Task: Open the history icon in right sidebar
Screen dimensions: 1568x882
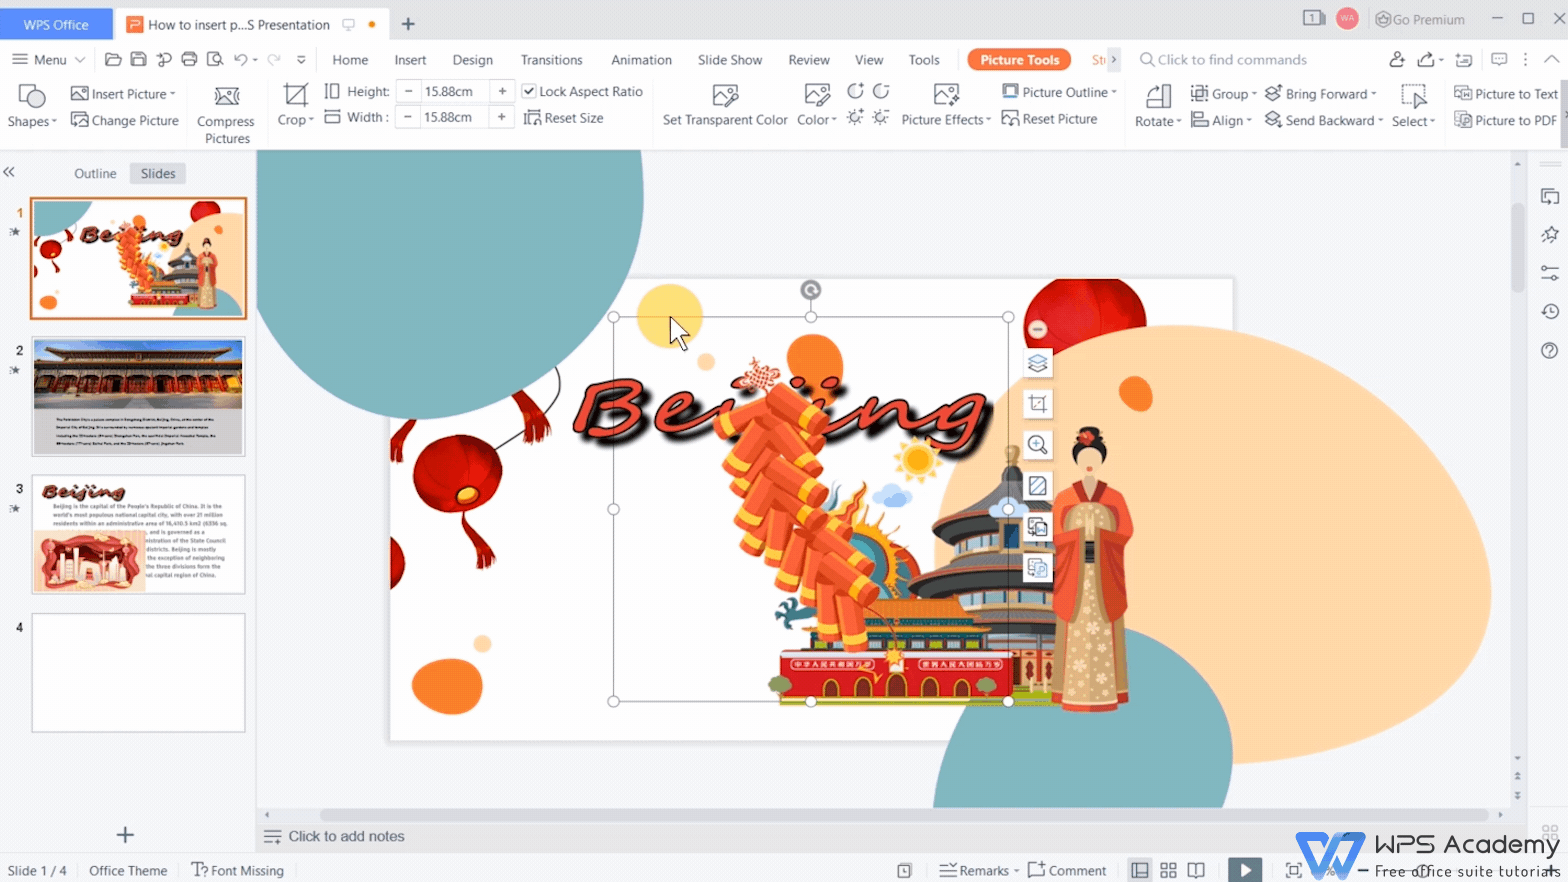Action: click(1550, 311)
